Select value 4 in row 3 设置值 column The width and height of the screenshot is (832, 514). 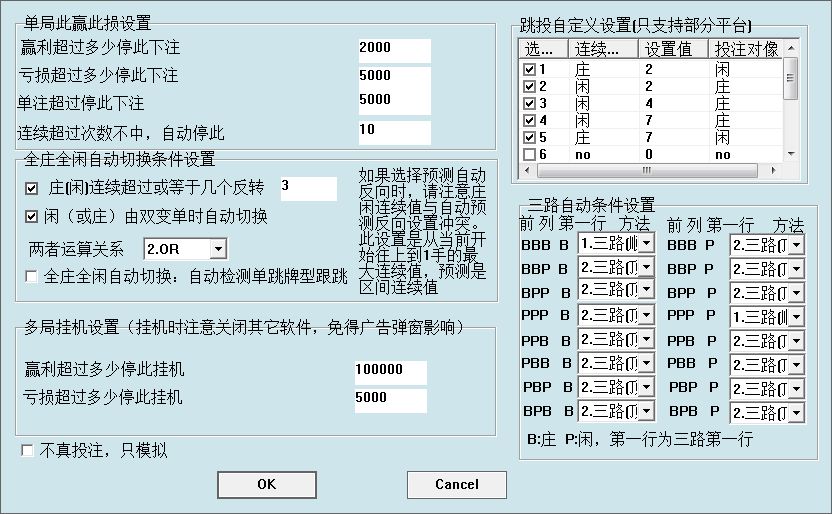click(x=649, y=103)
